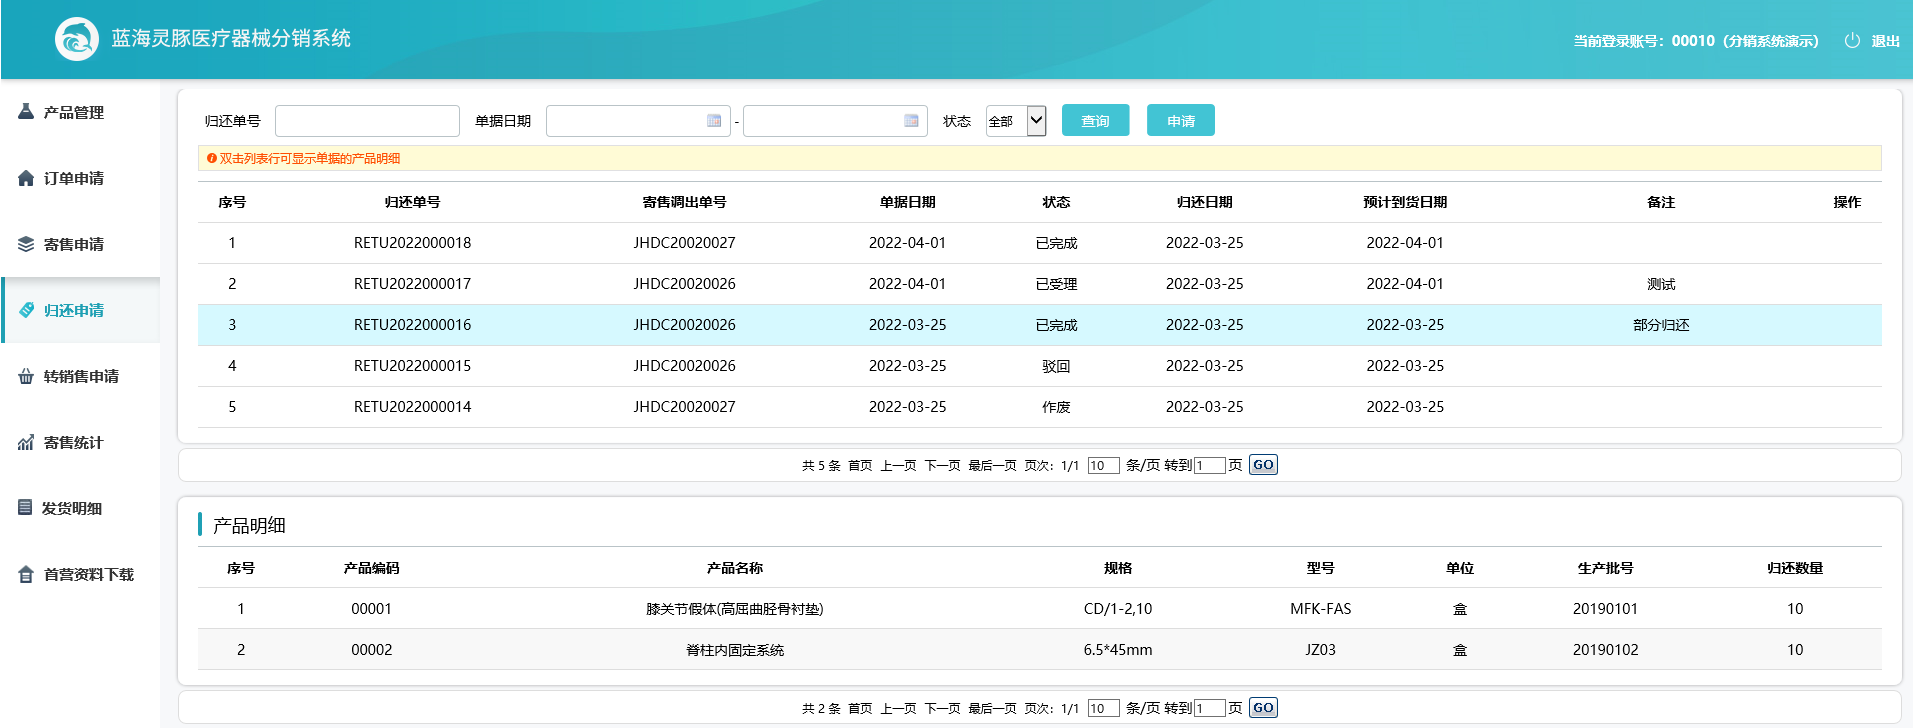Click the 寄售统计 chart icon
Viewport: 1914px width, 728px height.
pos(26,442)
